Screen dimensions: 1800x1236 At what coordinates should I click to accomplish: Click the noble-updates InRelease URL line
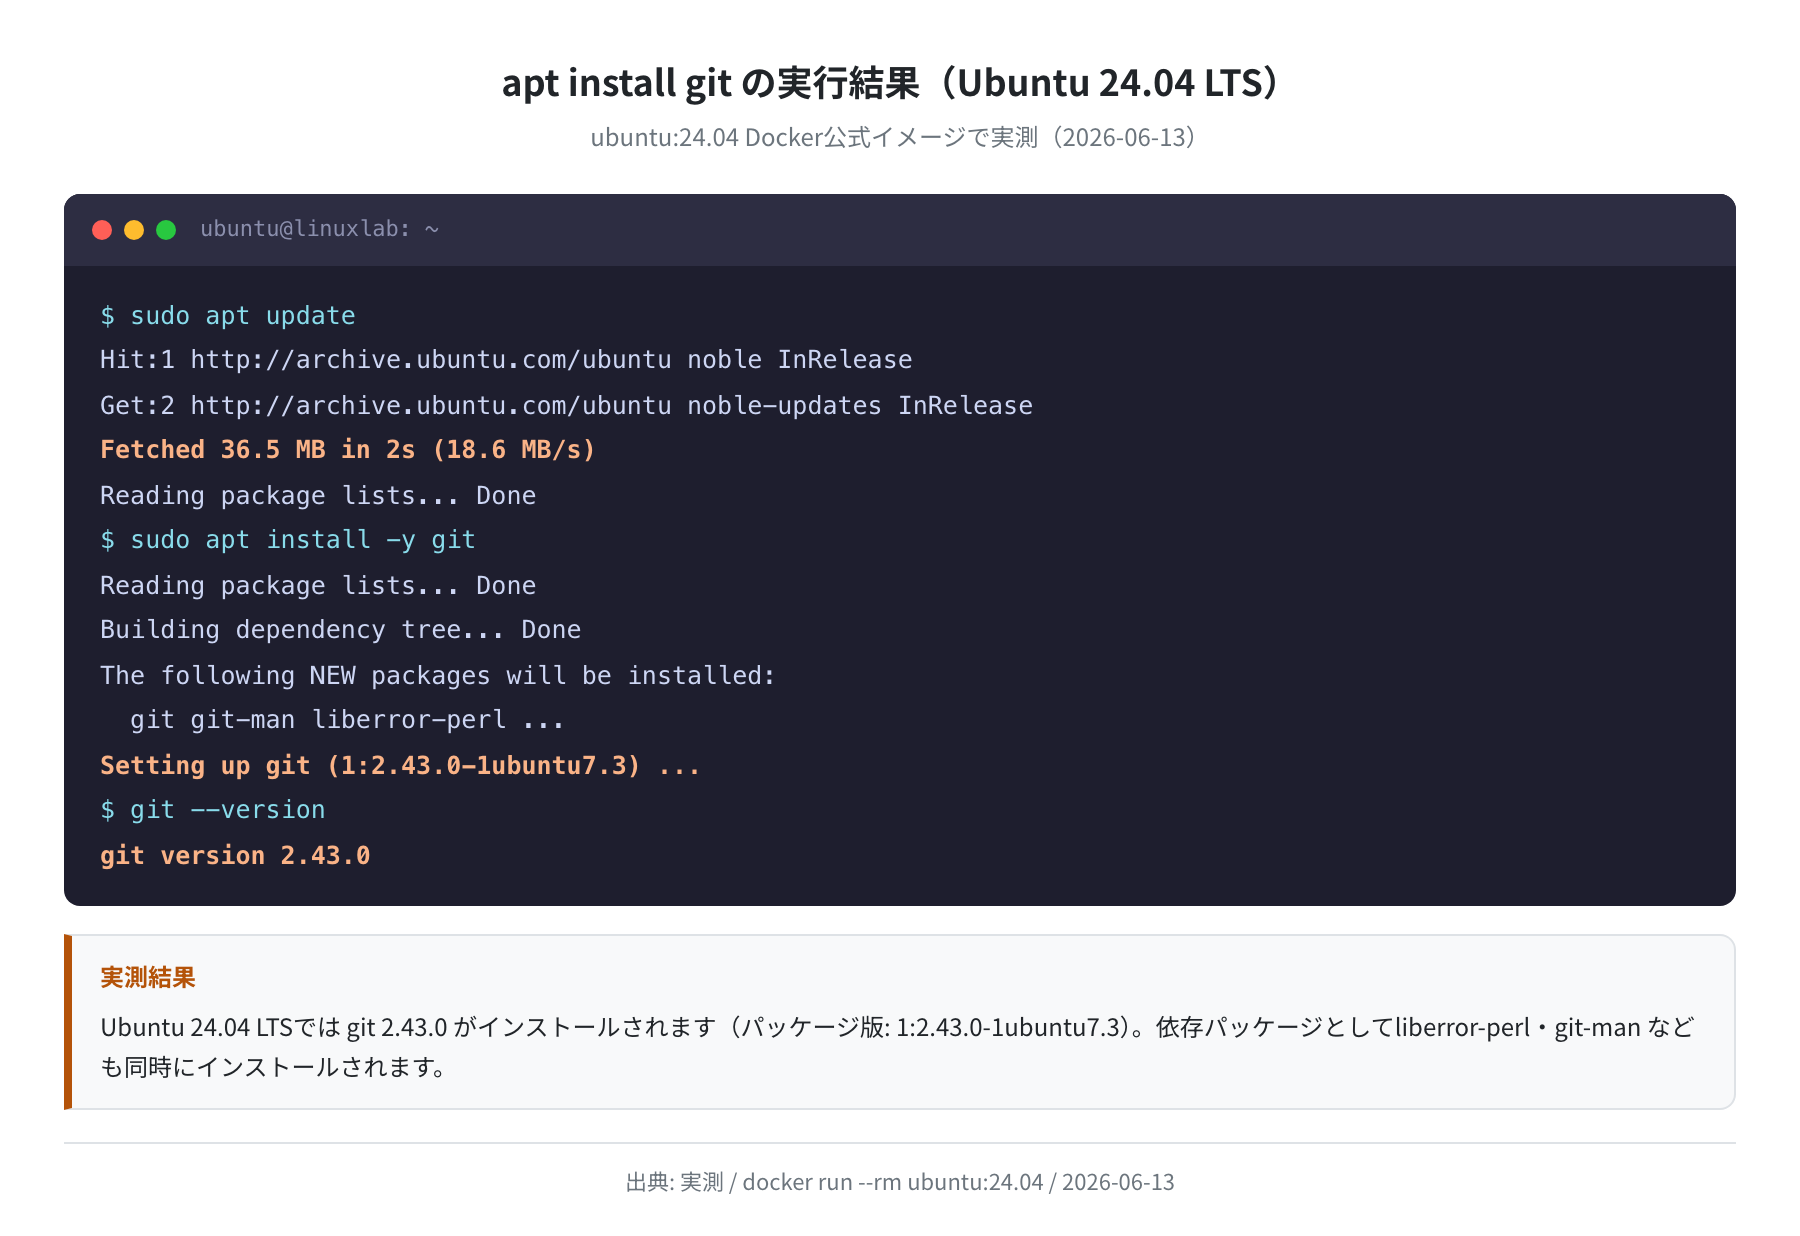566,406
